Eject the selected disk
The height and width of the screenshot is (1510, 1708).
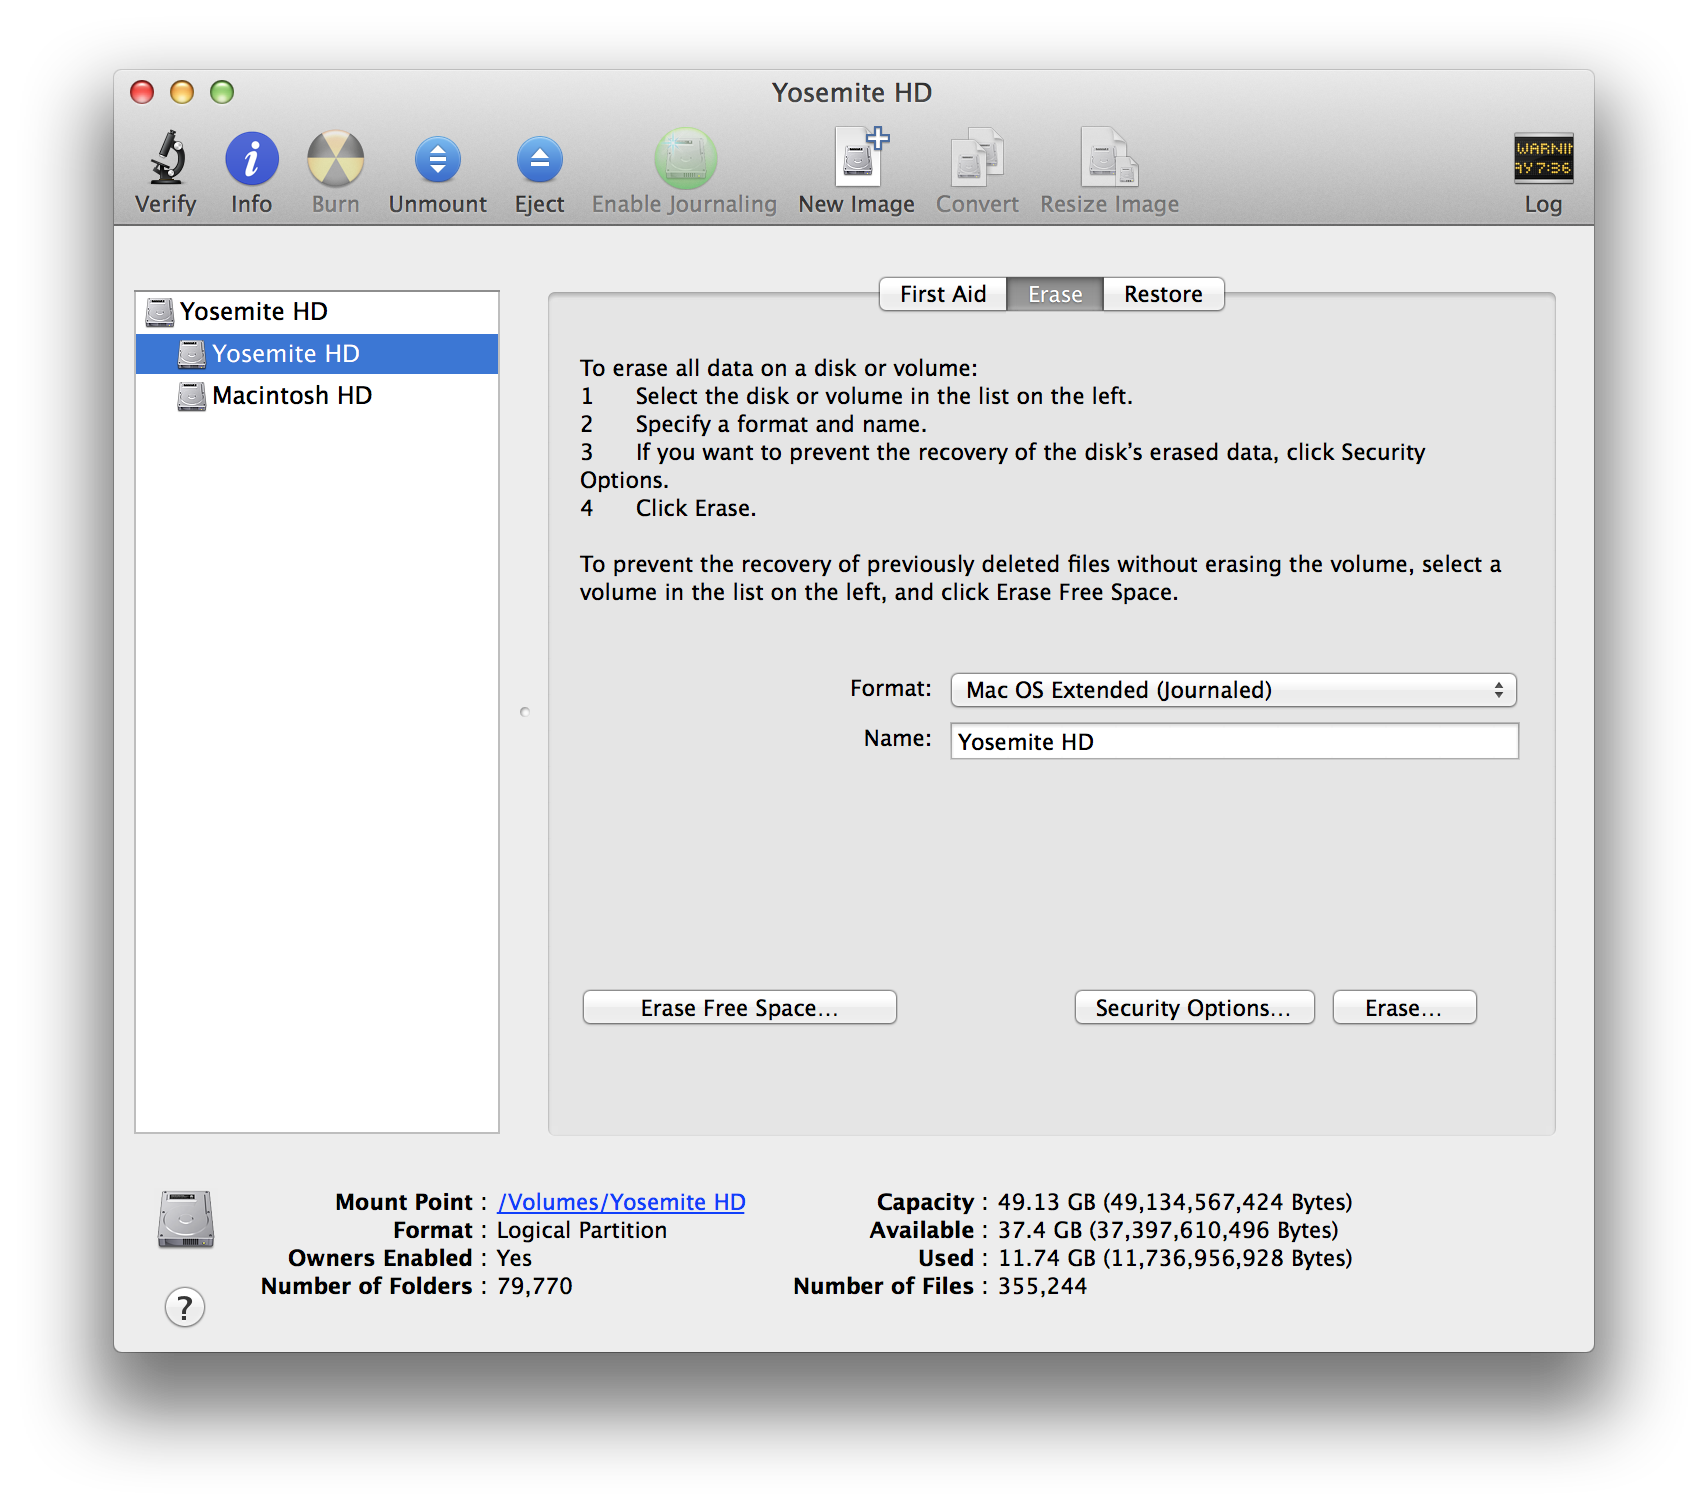click(x=540, y=159)
